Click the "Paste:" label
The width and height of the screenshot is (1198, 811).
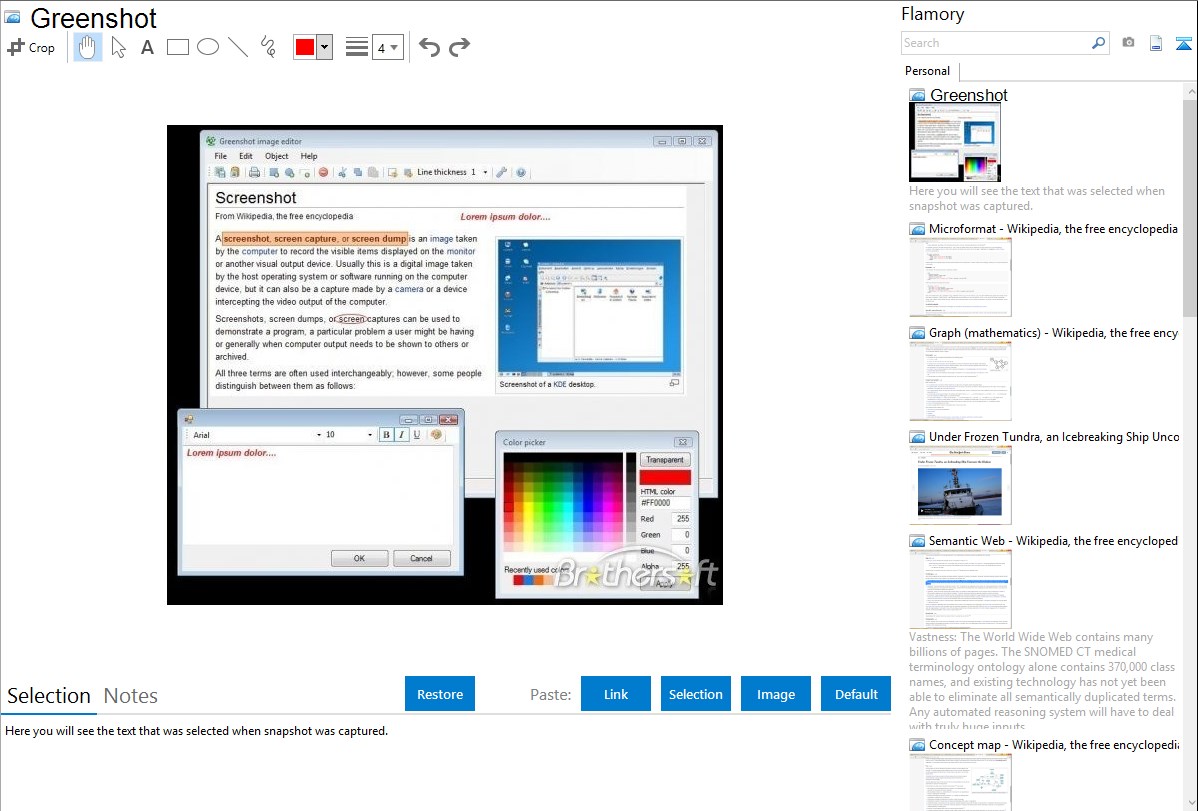point(550,694)
